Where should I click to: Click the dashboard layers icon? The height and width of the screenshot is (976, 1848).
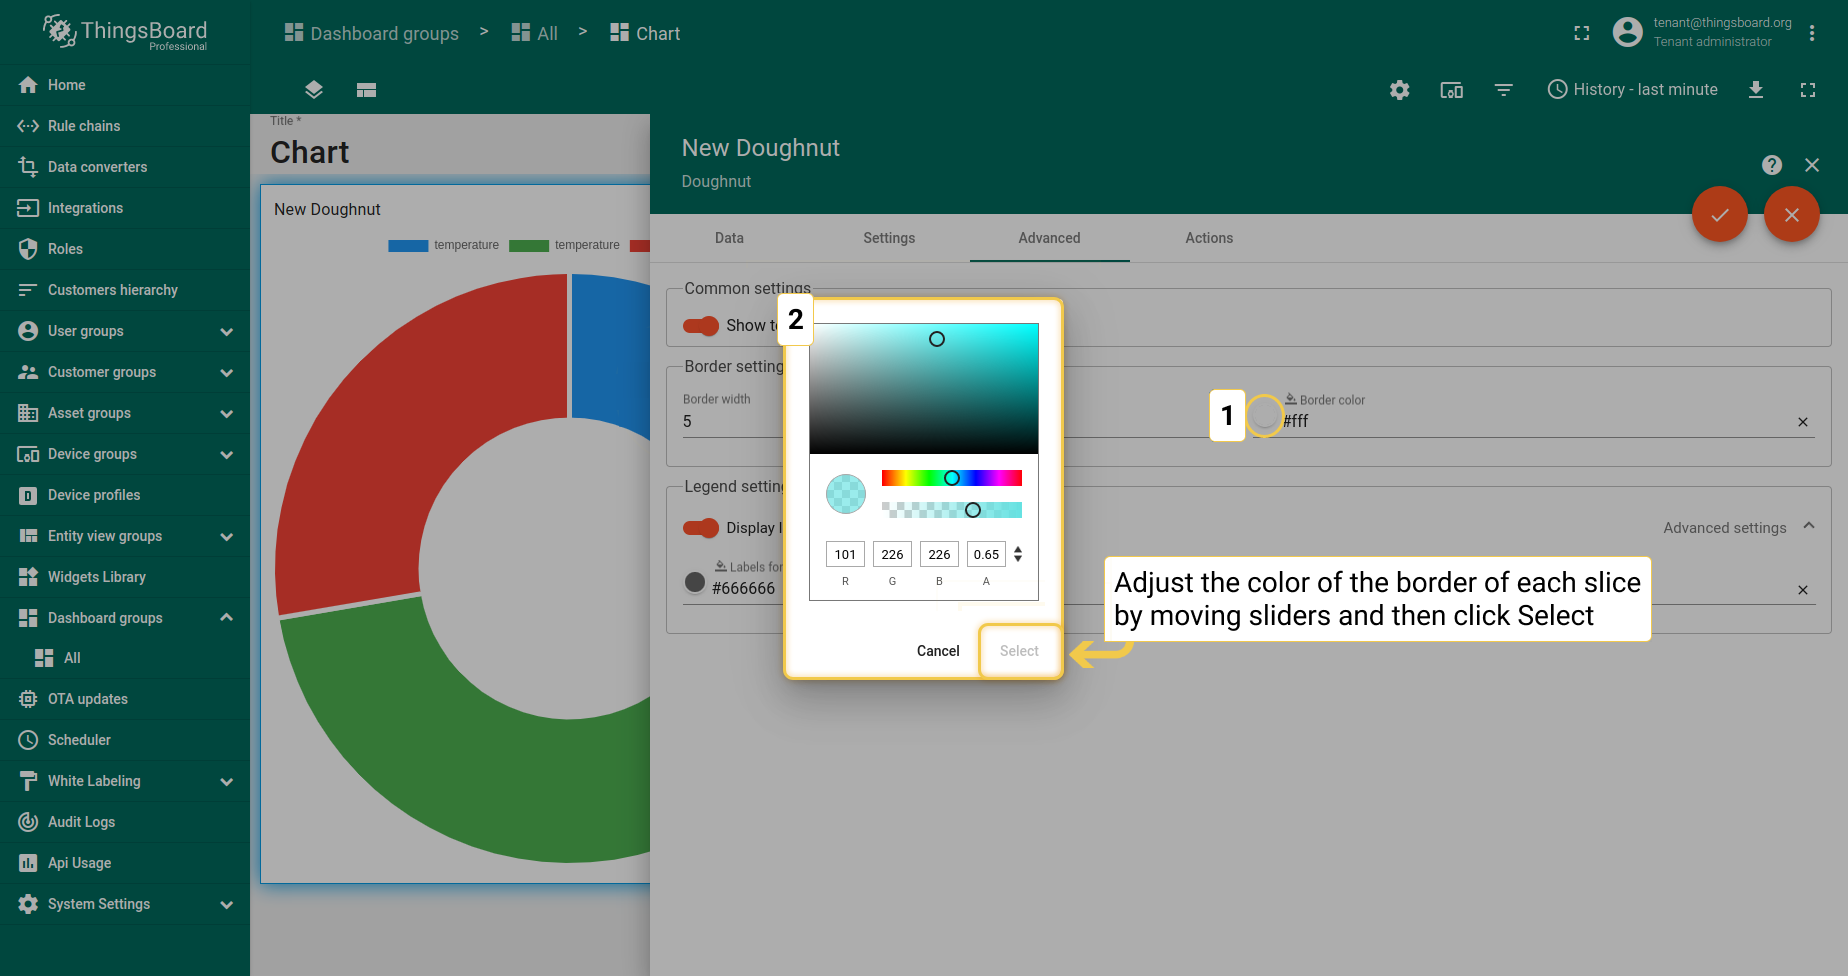(x=314, y=90)
